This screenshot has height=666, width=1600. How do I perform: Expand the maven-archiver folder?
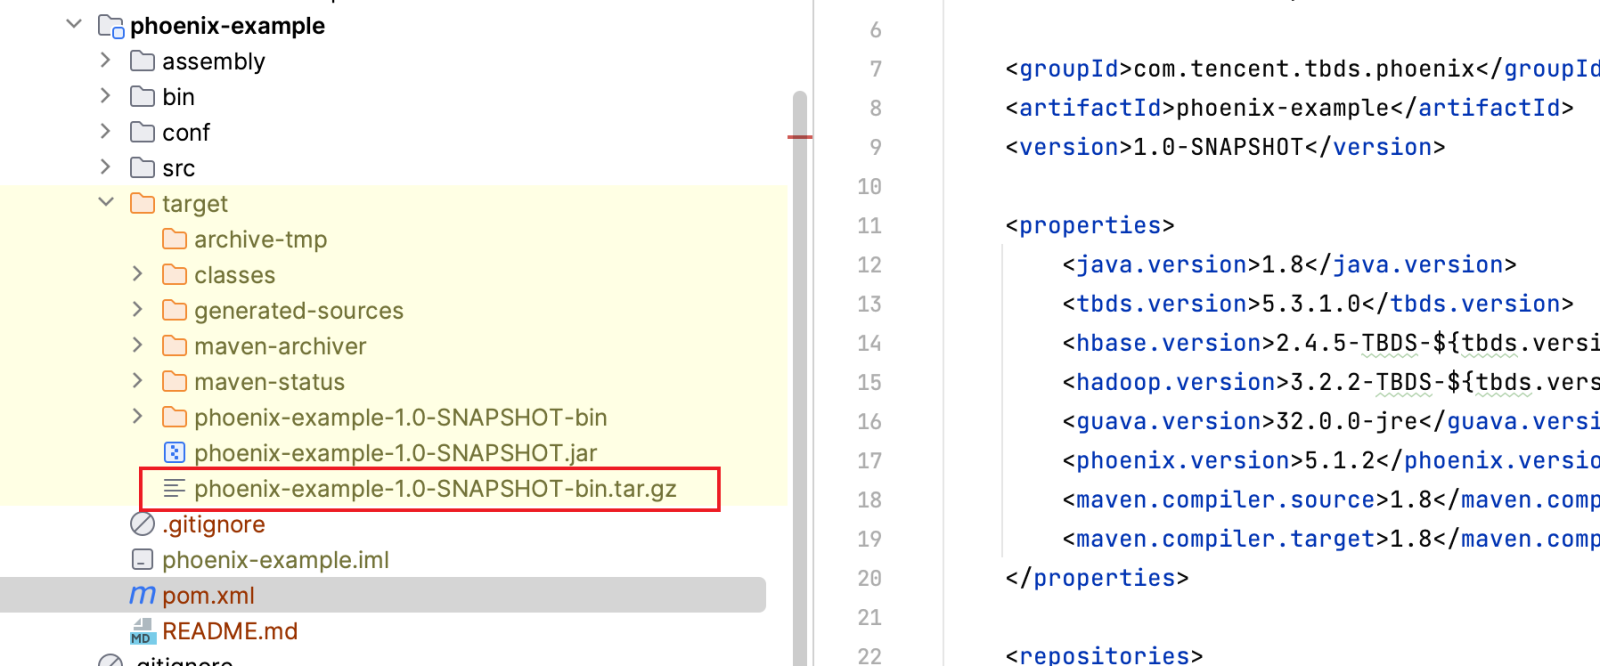138,345
